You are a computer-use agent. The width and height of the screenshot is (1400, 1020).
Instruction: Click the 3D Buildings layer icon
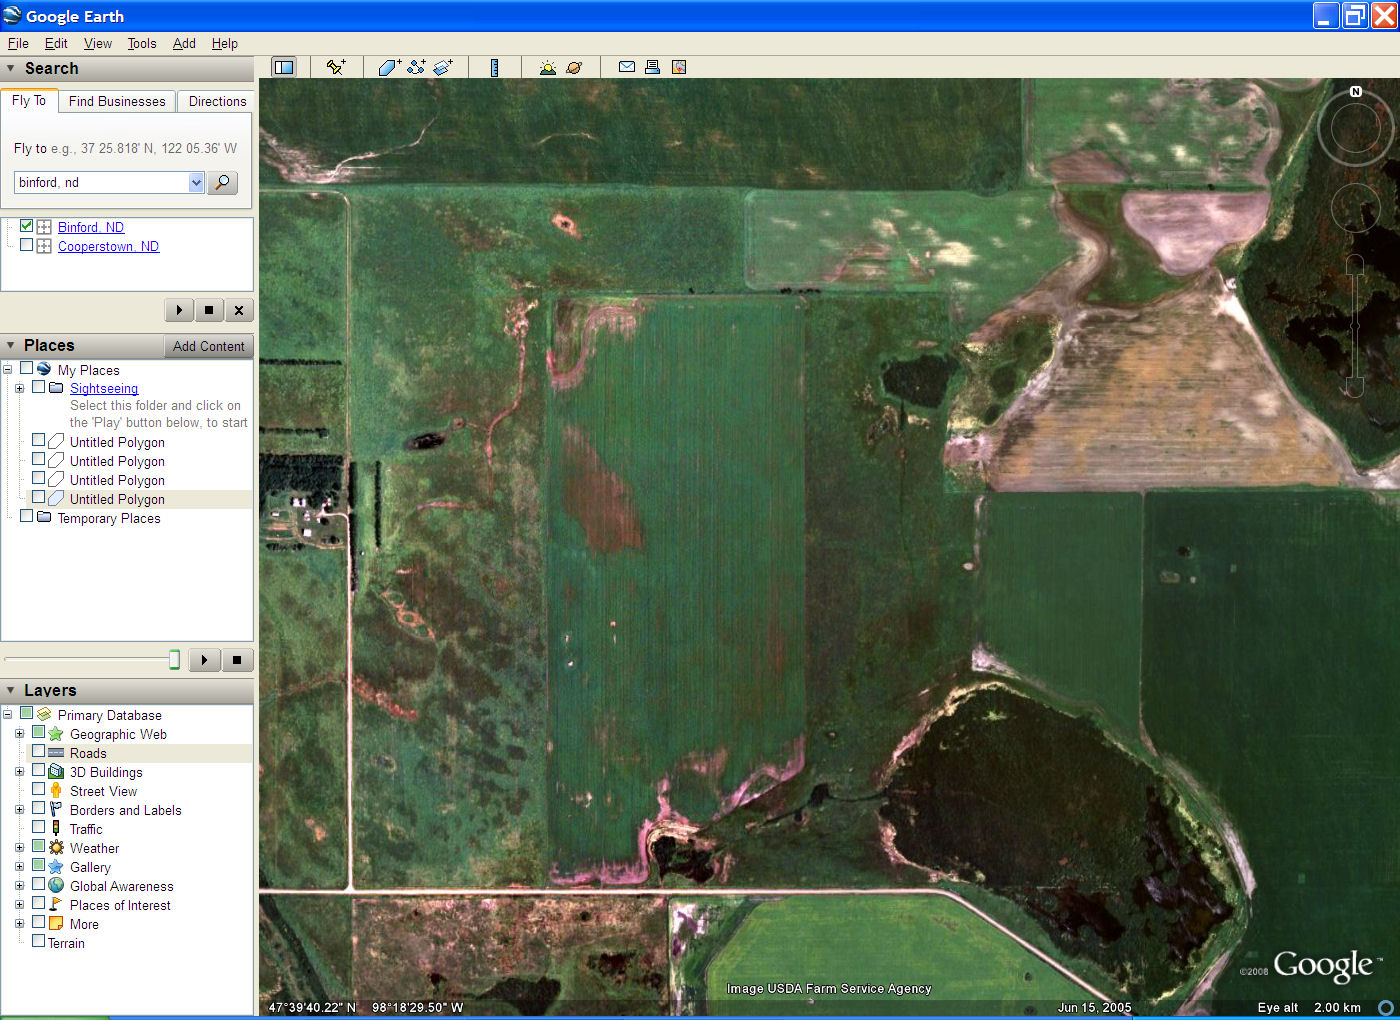coord(56,772)
